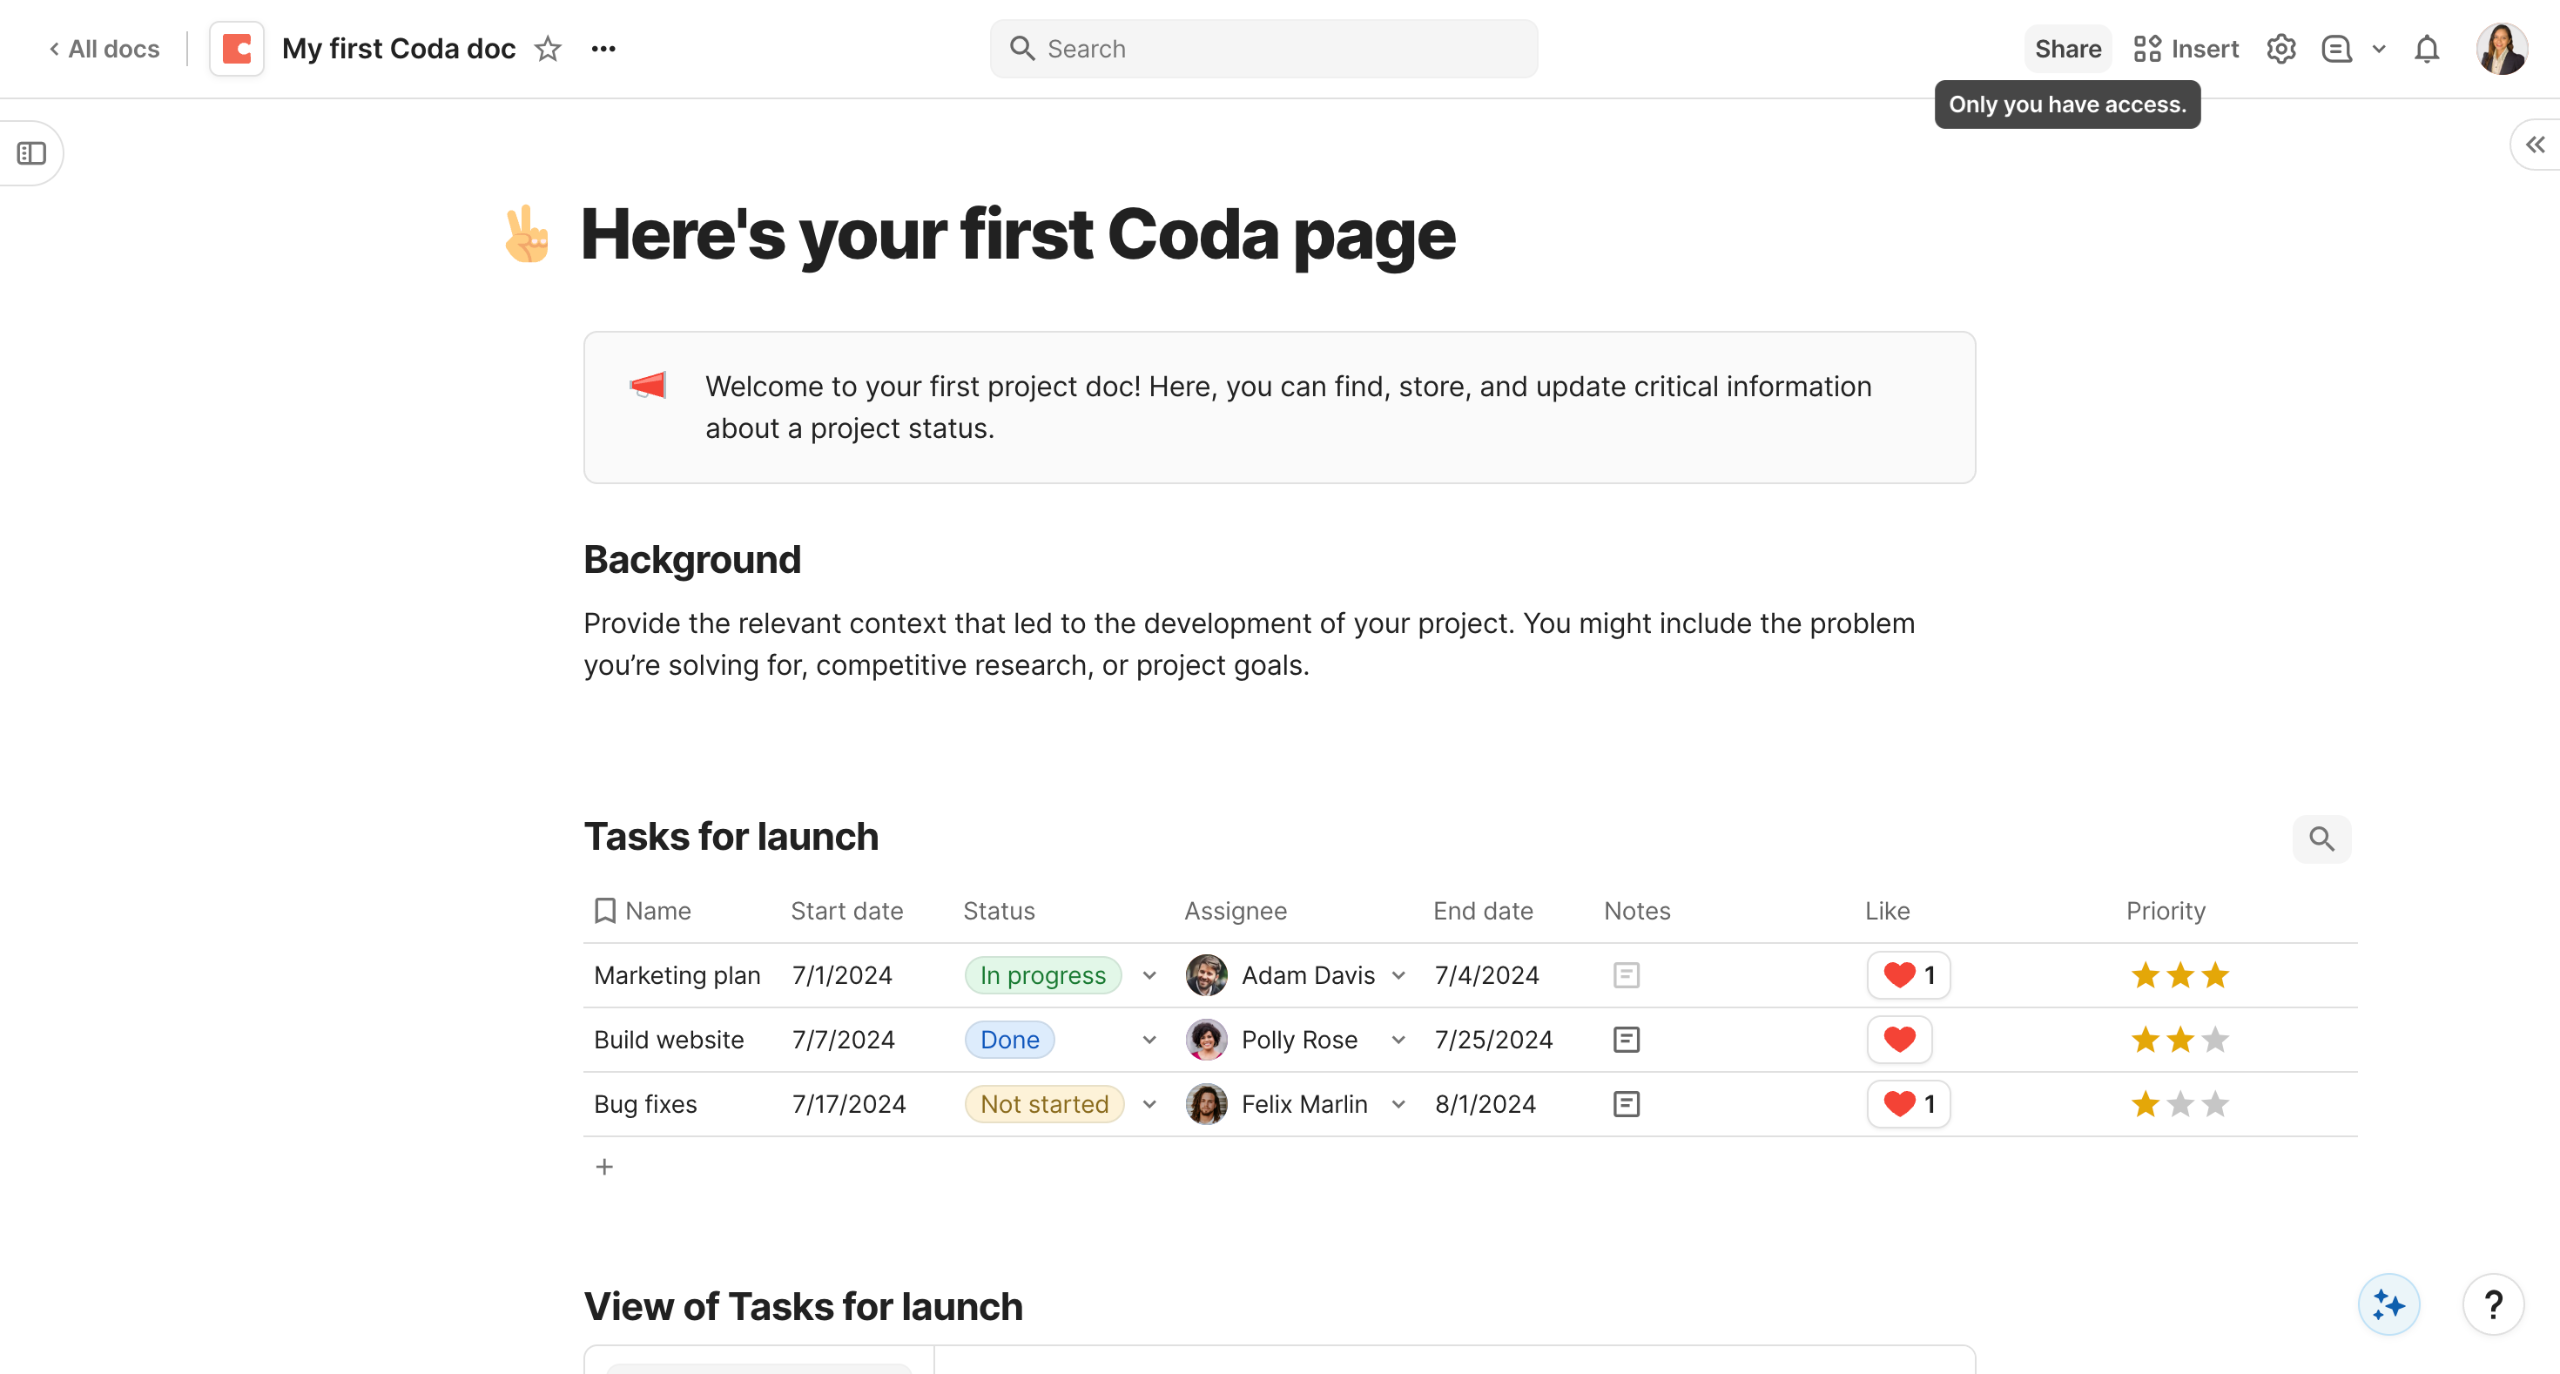Open the doc more options ellipsis
The image size is (2560, 1374).
(603, 49)
